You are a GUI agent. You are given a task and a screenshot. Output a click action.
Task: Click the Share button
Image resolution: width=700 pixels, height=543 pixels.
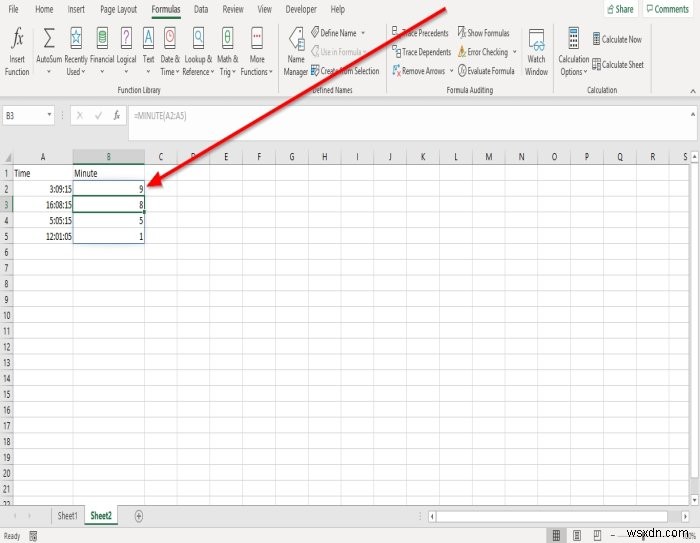pos(620,9)
